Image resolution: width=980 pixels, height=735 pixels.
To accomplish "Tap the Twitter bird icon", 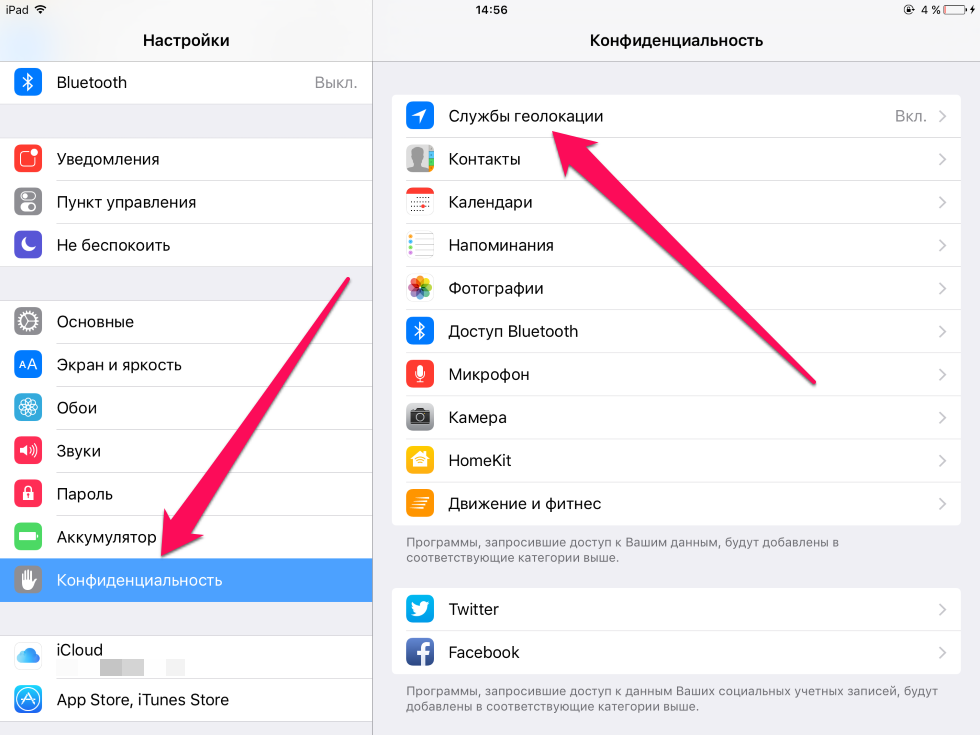I will tap(419, 609).
